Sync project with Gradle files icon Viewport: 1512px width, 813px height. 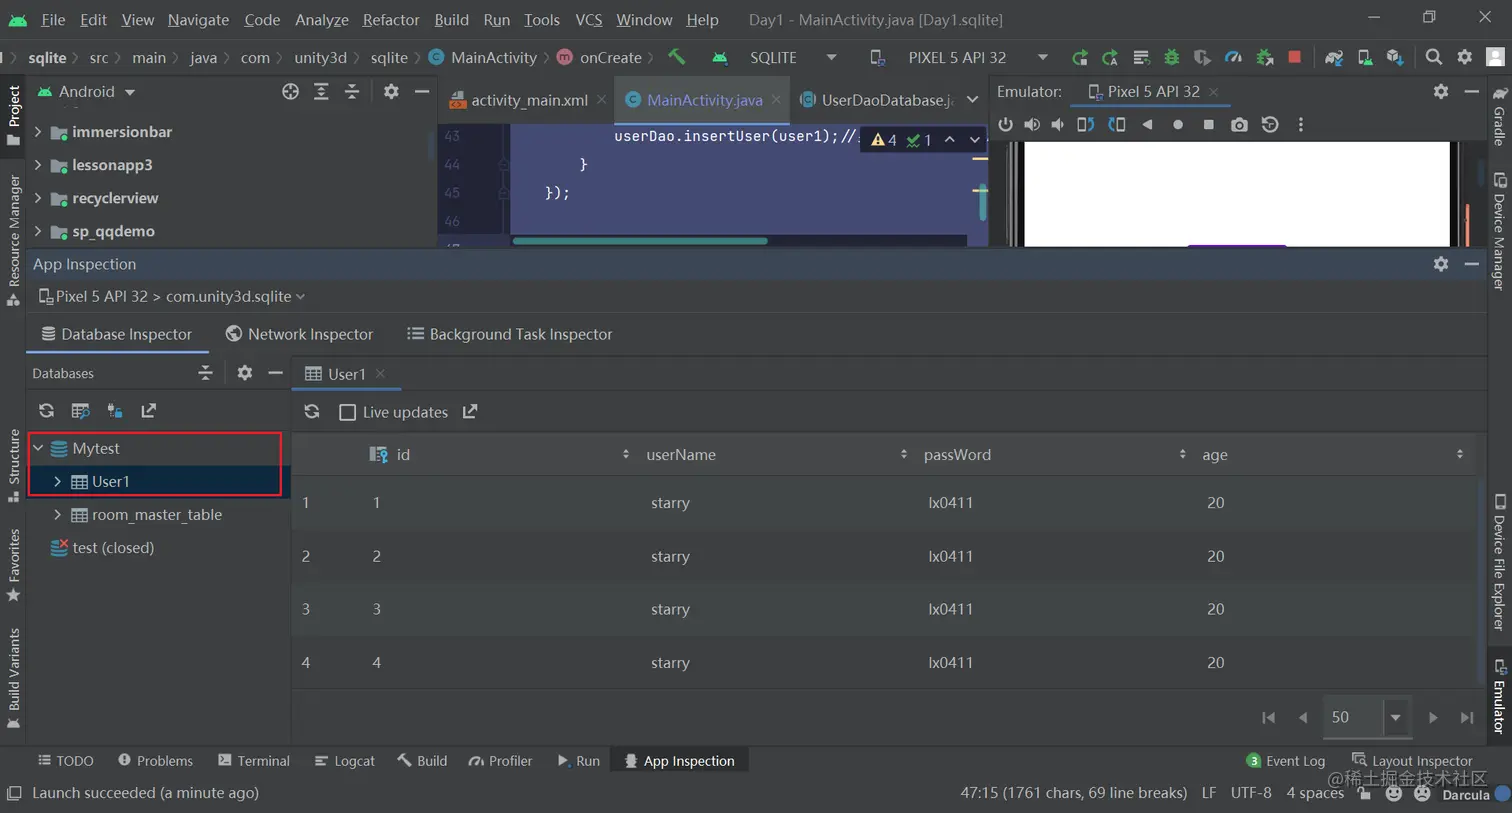[1333, 58]
